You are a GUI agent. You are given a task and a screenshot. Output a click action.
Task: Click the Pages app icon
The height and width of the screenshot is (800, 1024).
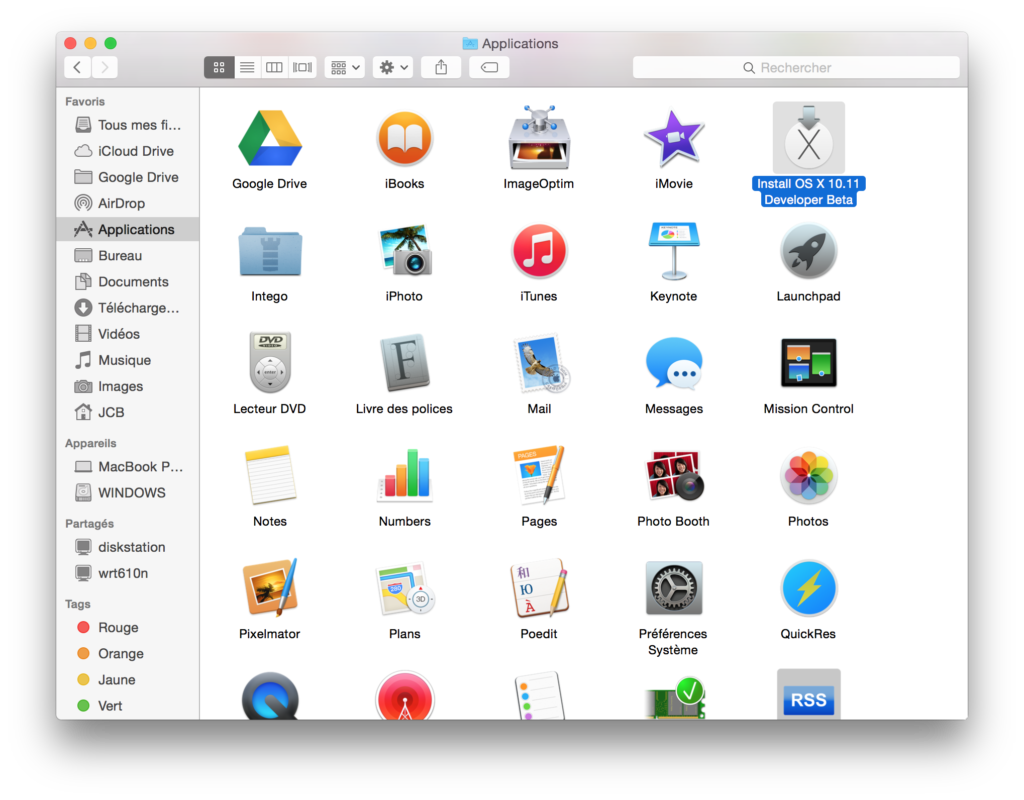pyautogui.click(x=539, y=475)
